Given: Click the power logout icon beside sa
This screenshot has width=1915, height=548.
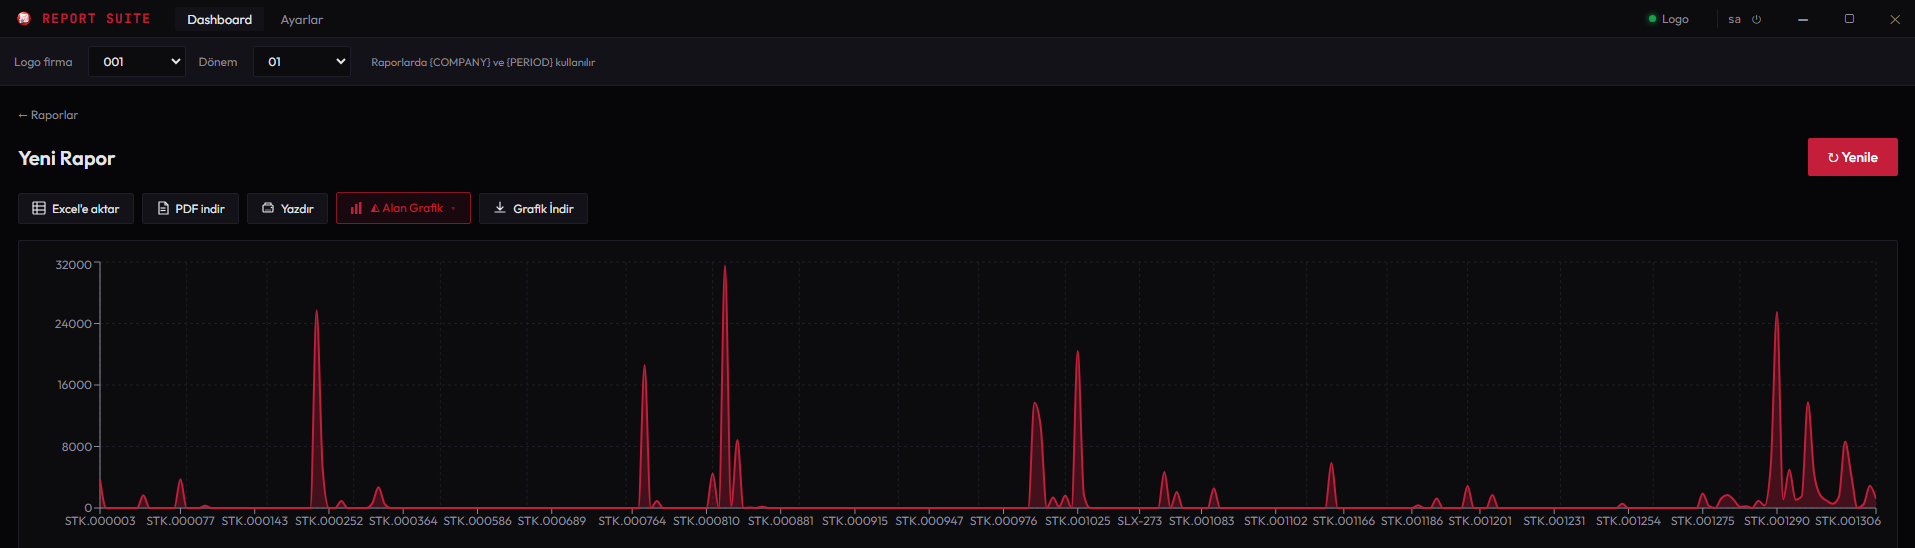Looking at the screenshot, I should (x=1756, y=19).
